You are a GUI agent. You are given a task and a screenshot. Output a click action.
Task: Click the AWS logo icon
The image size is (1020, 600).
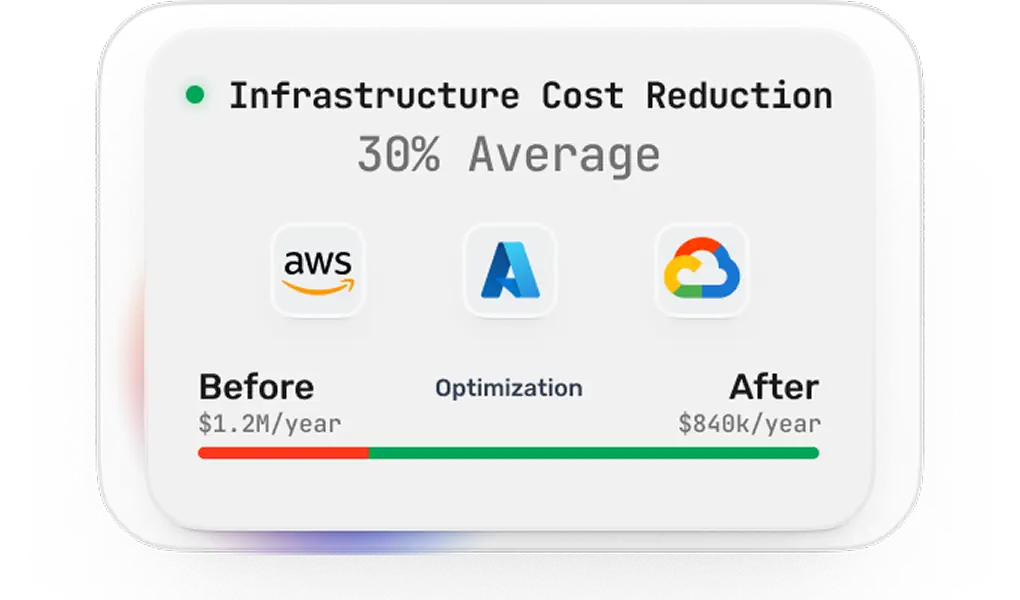(318, 270)
